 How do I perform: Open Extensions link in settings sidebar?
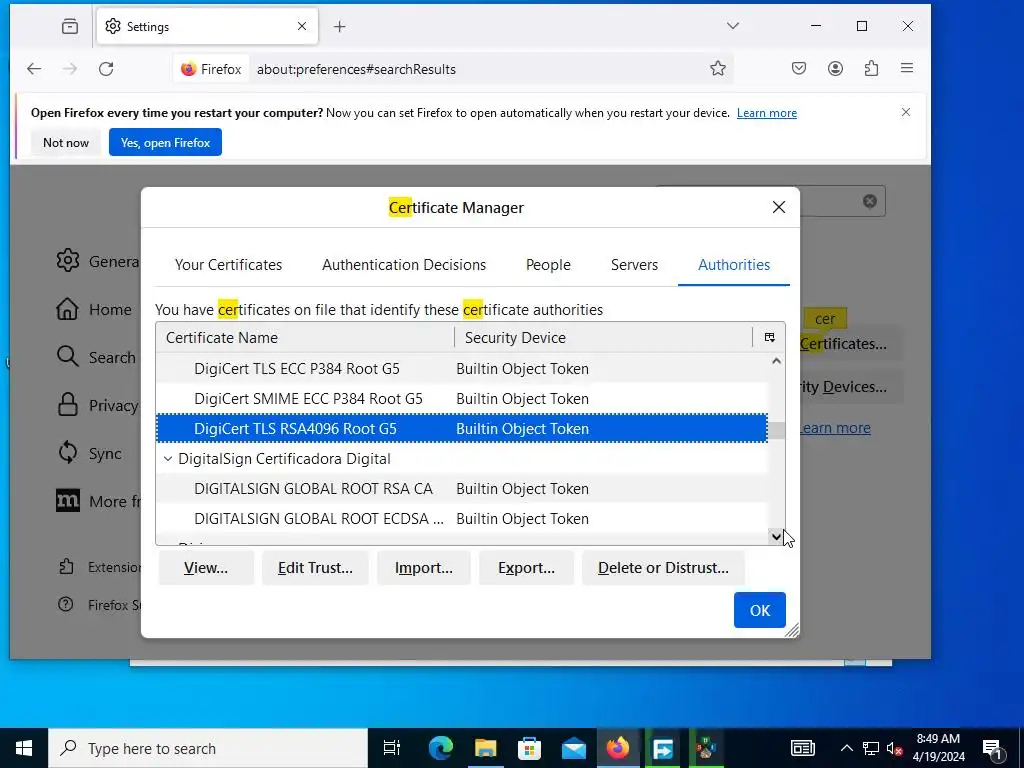[99, 567]
